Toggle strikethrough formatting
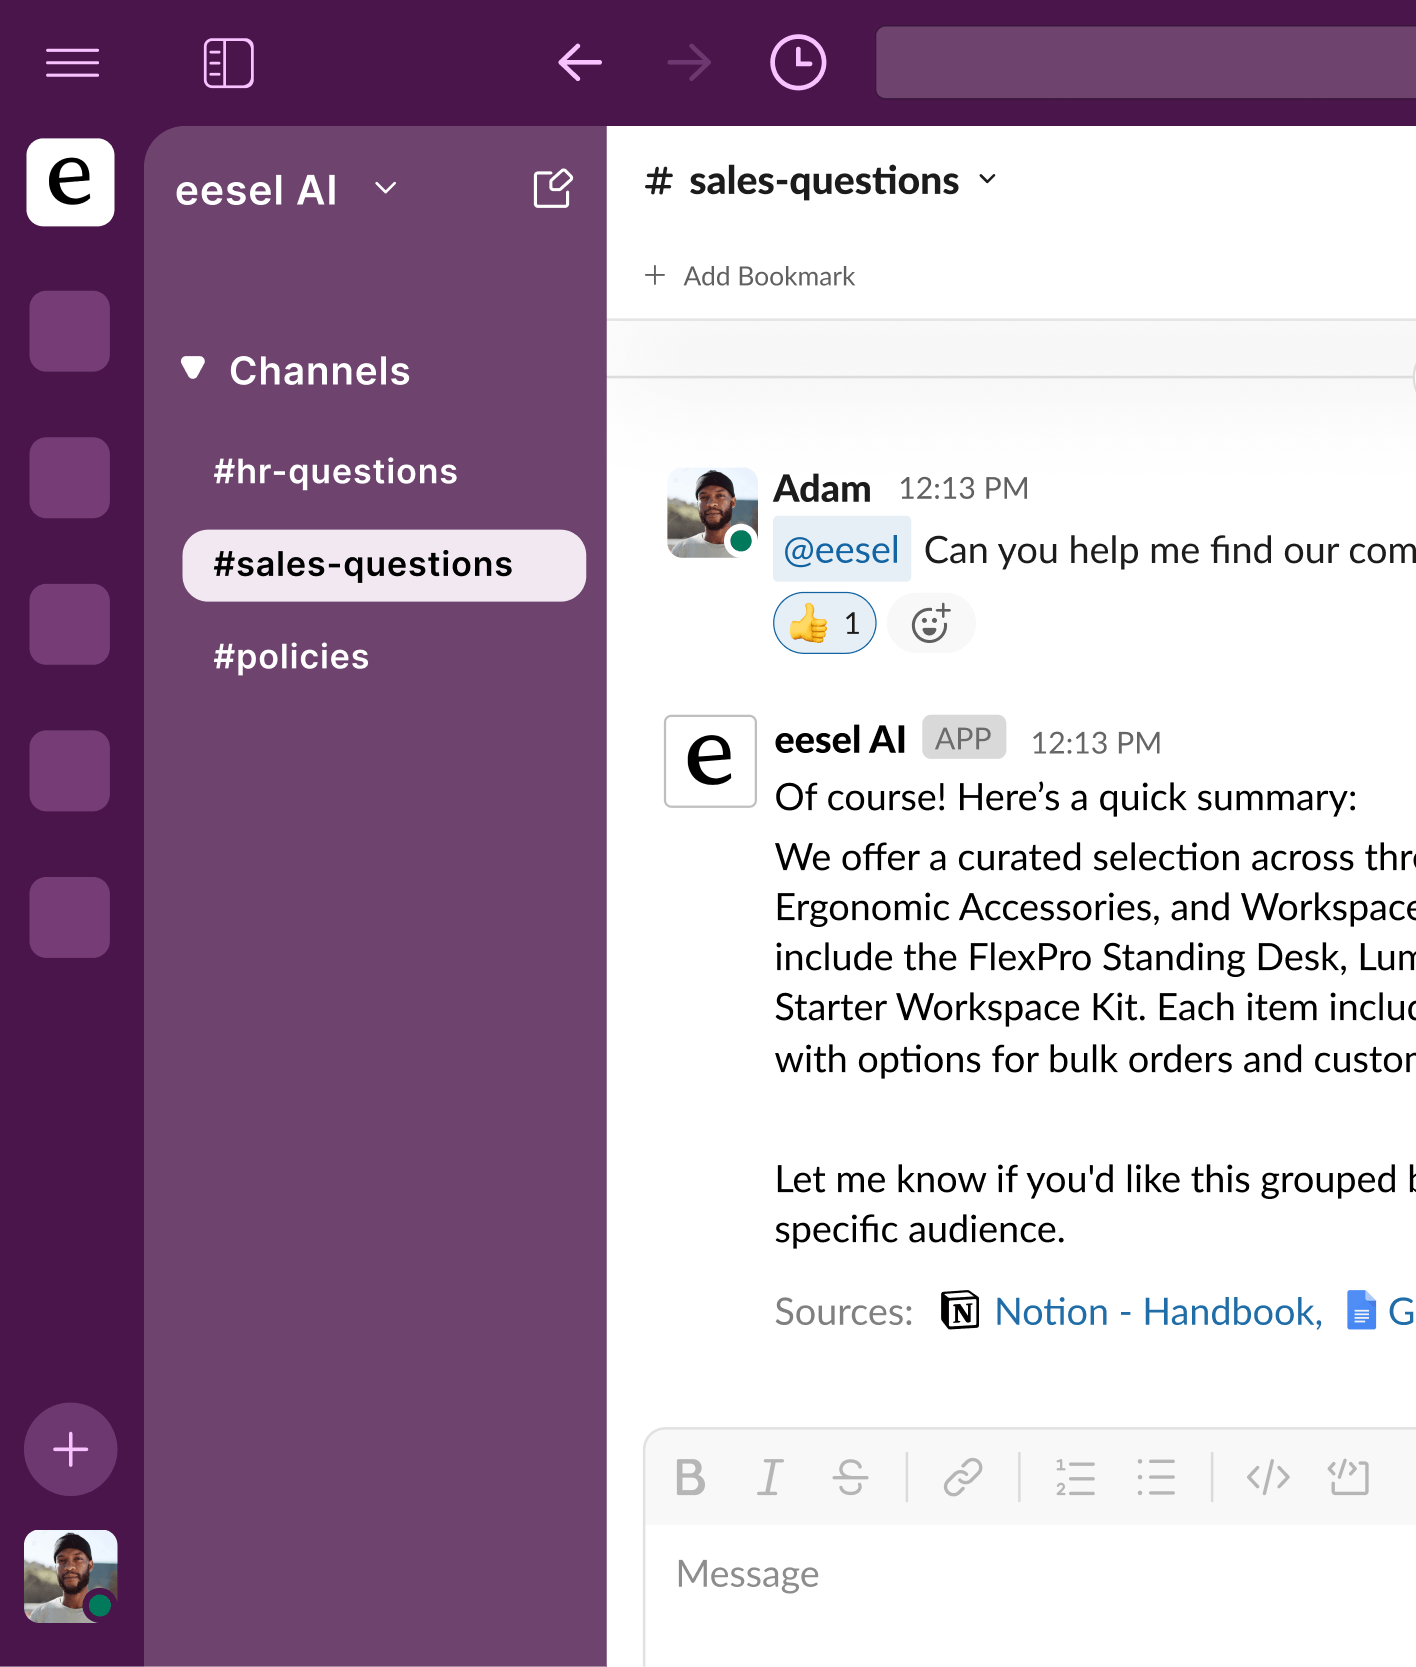Screen dimensions: 1416x1667 click(x=851, y=1477)
